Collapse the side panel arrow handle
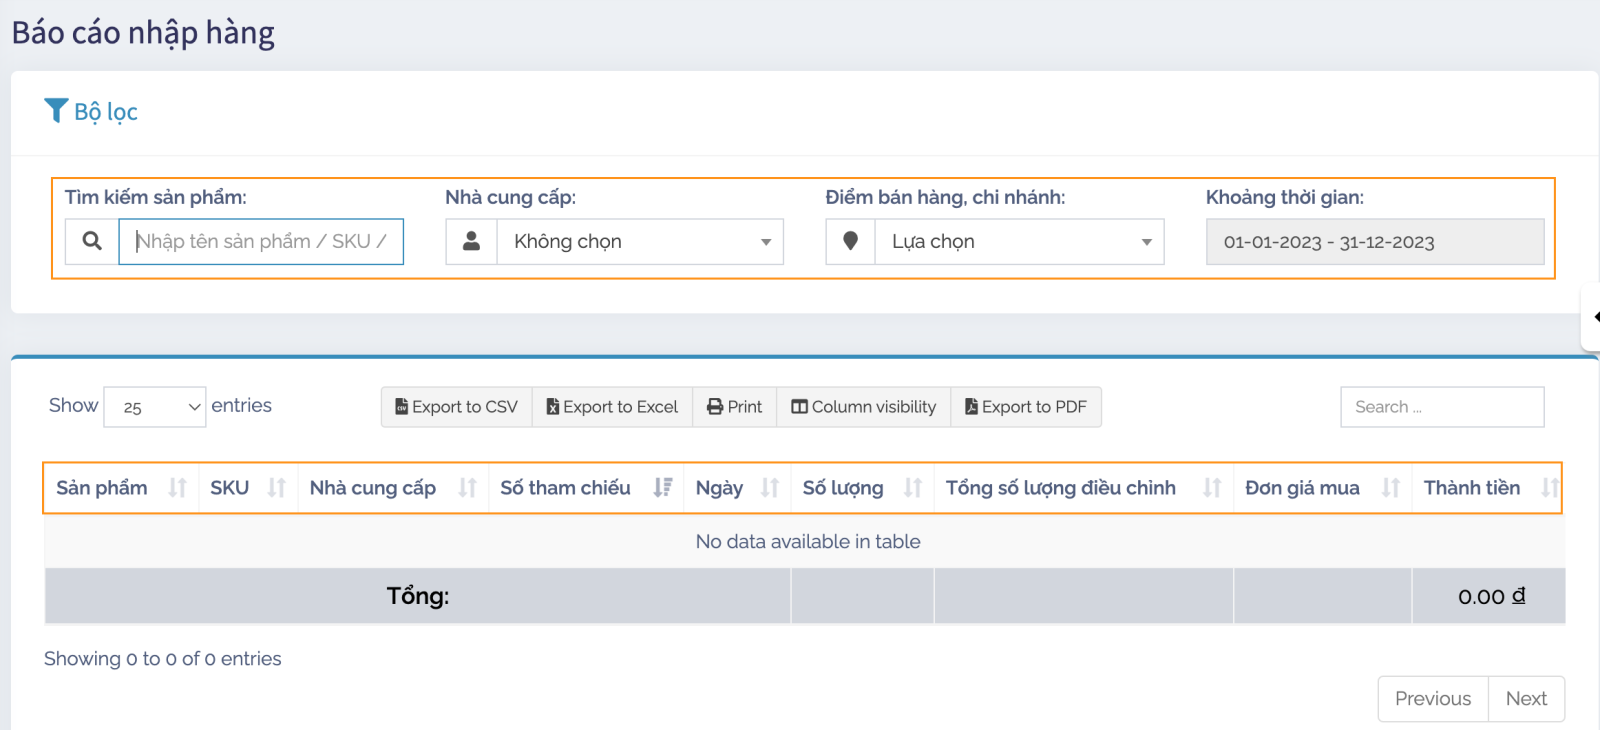 click(1593, 317)
